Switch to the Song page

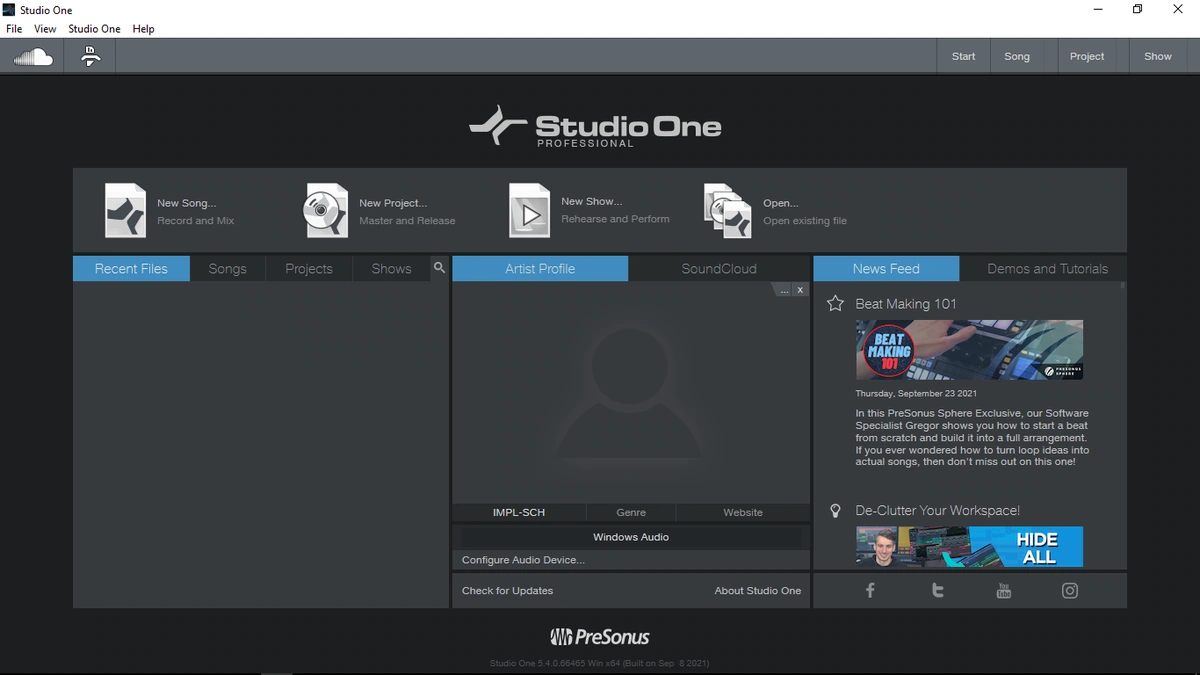[1017, 56]
